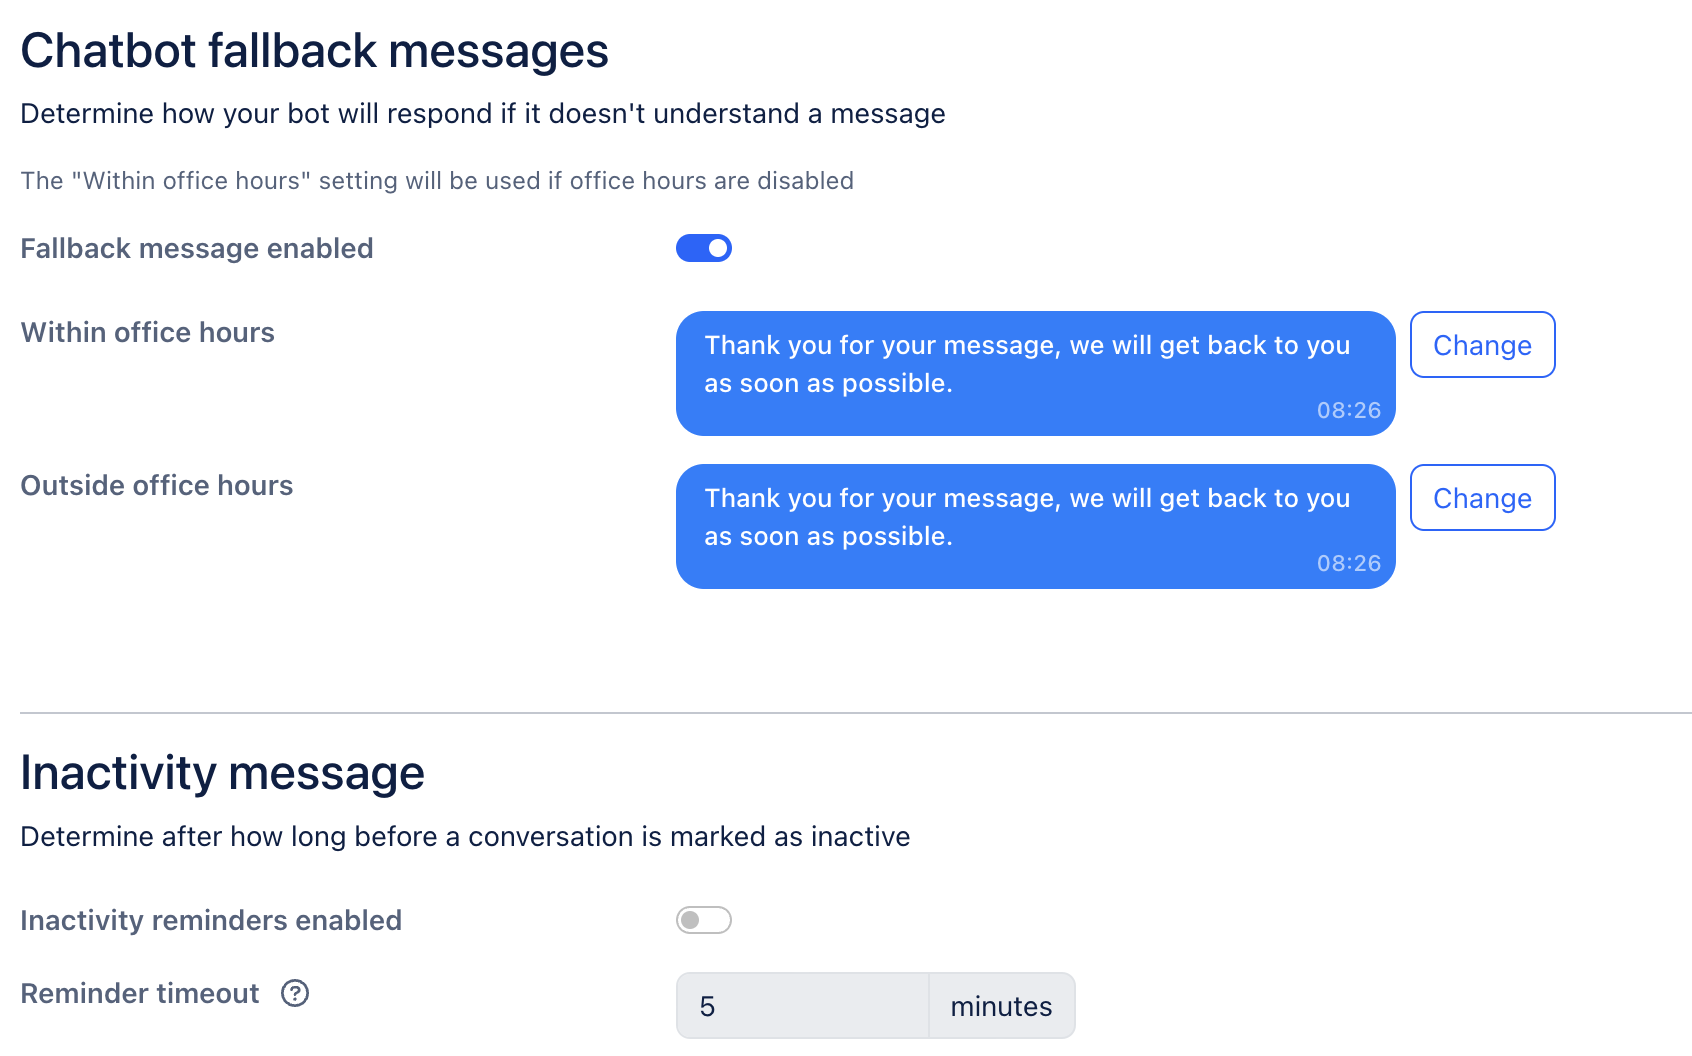Enable the Inactivity reminders toggle

tap(704, 920)
